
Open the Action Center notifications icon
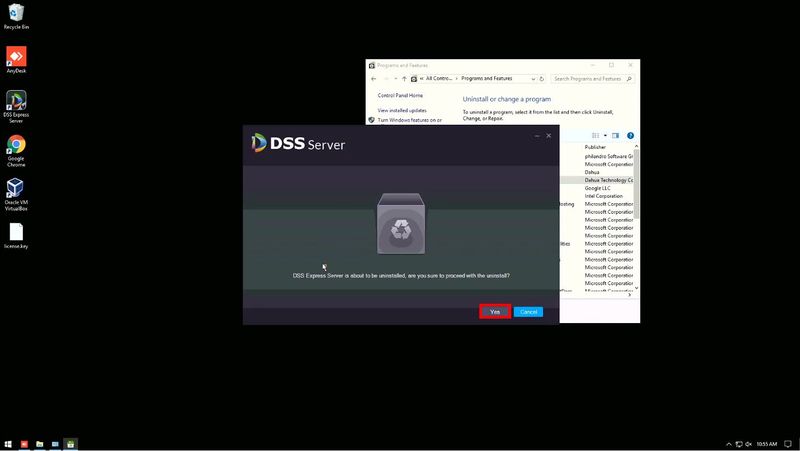(x=788, y=444)
